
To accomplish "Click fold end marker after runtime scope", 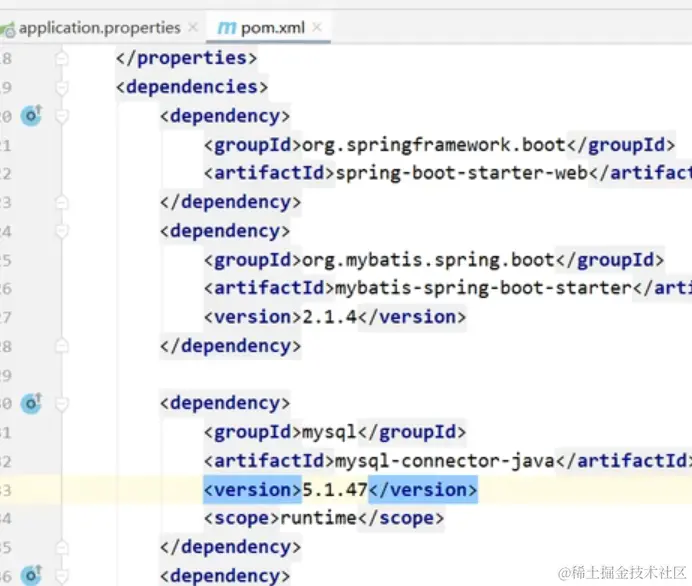I will click(x=62, y=547).
